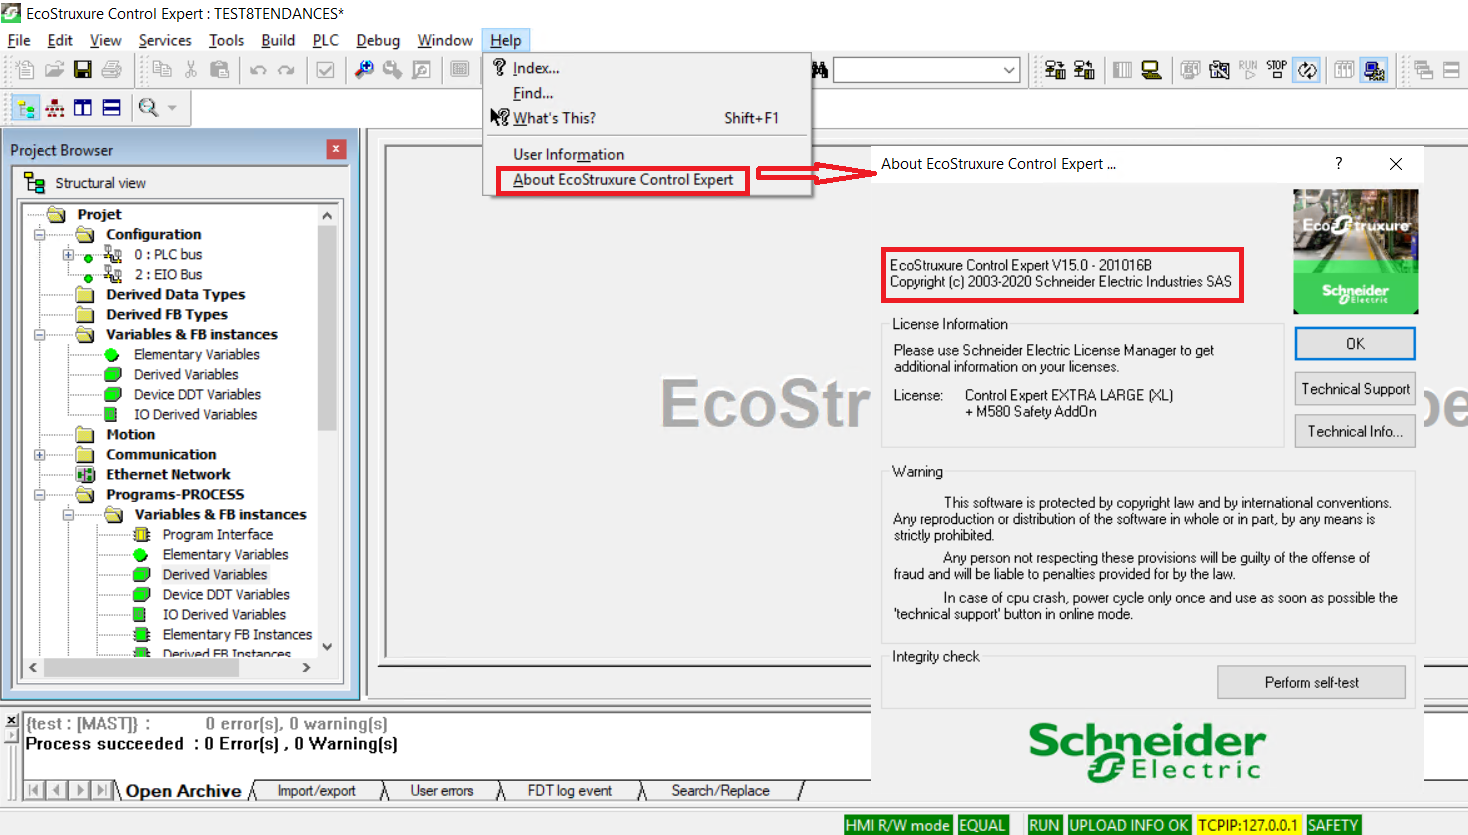
Task: Switch to Functional View hierarchy icon
Action: coord(55,108)
